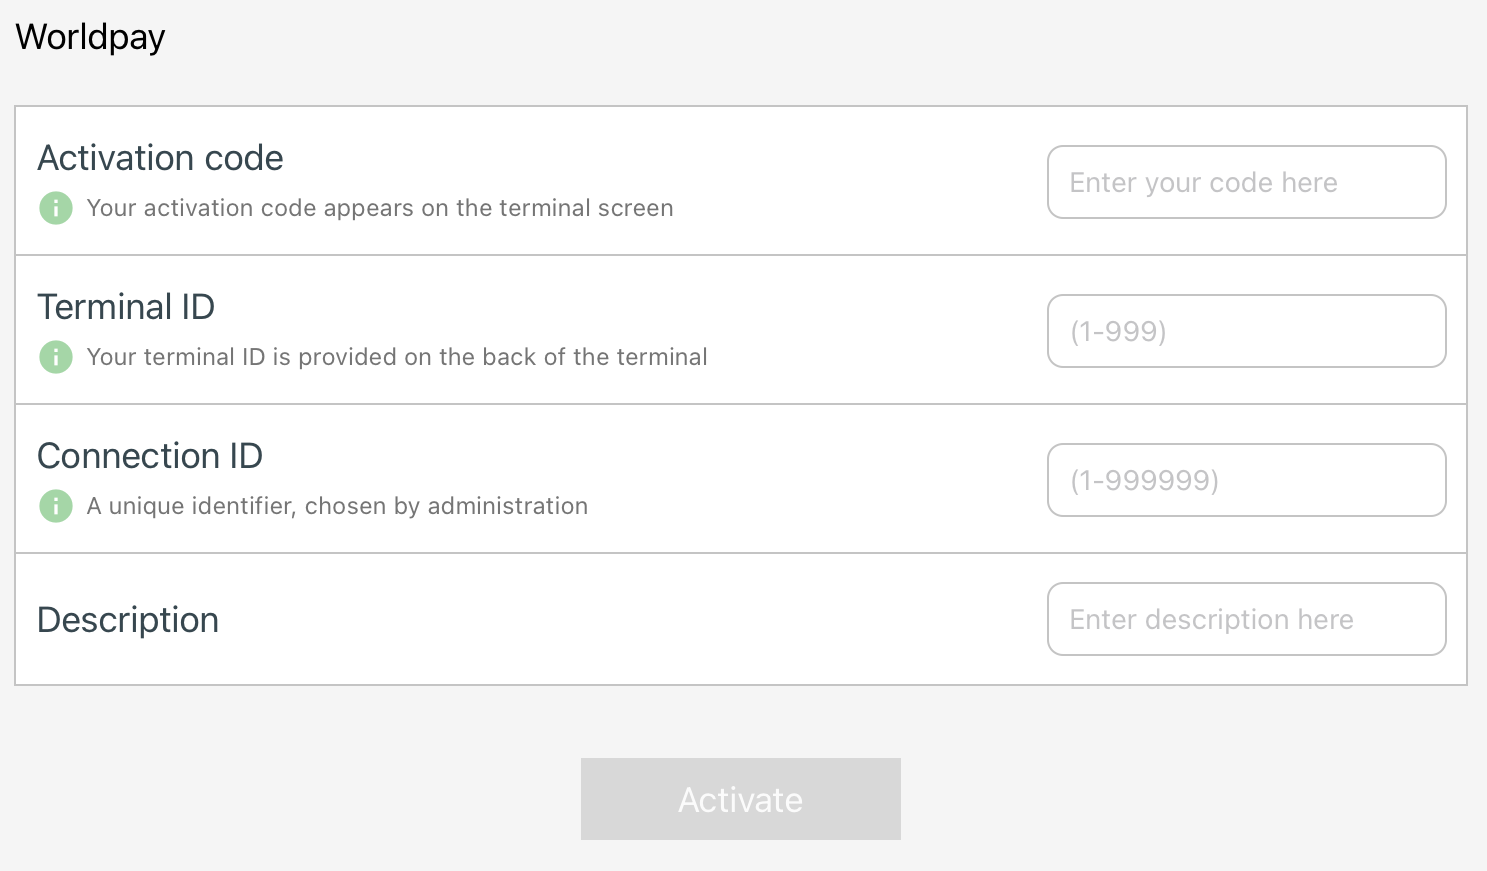
Task: Click the 'Description' heading label
Action: tap(128, 620)
